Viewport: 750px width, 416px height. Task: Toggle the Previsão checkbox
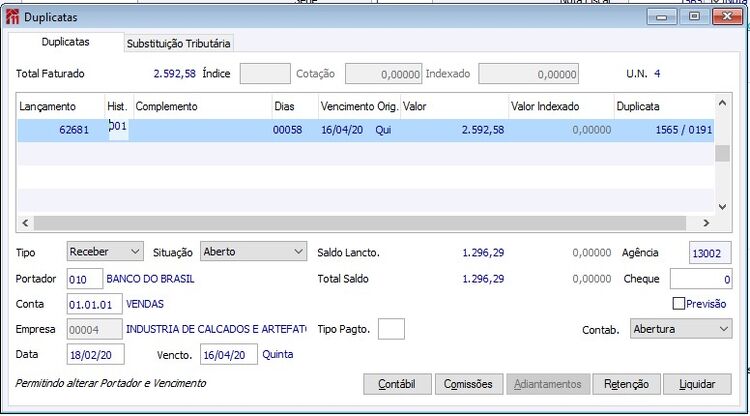[x=678, y=304]
